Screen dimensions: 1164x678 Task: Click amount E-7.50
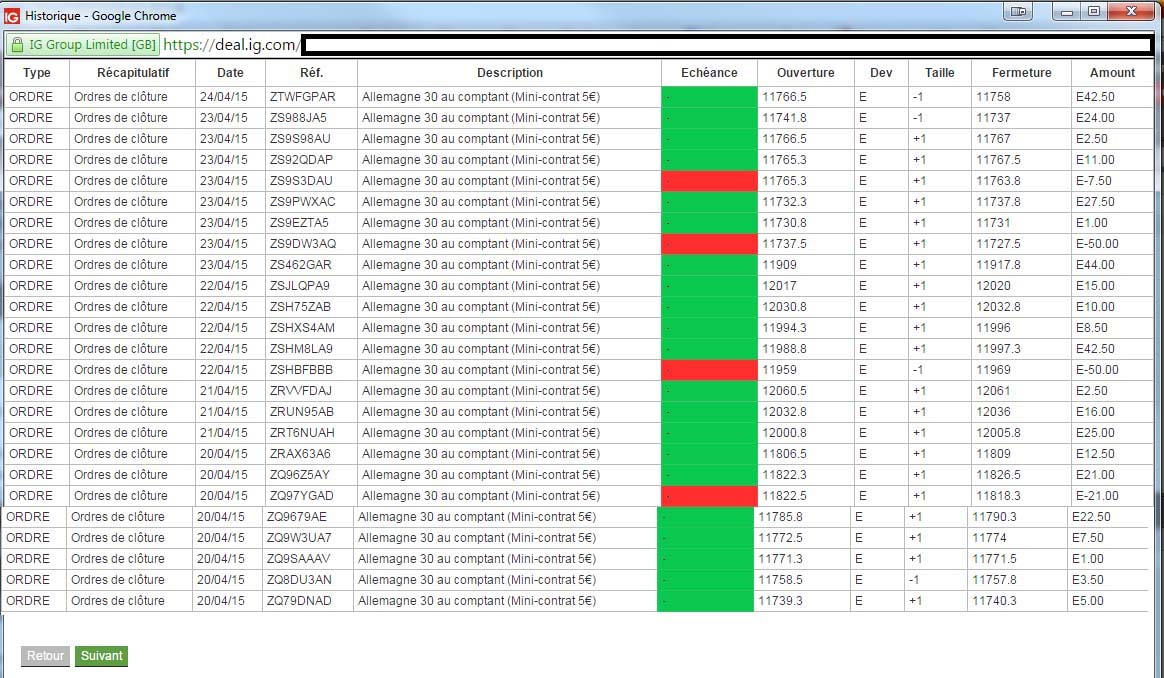point(1093,181)
